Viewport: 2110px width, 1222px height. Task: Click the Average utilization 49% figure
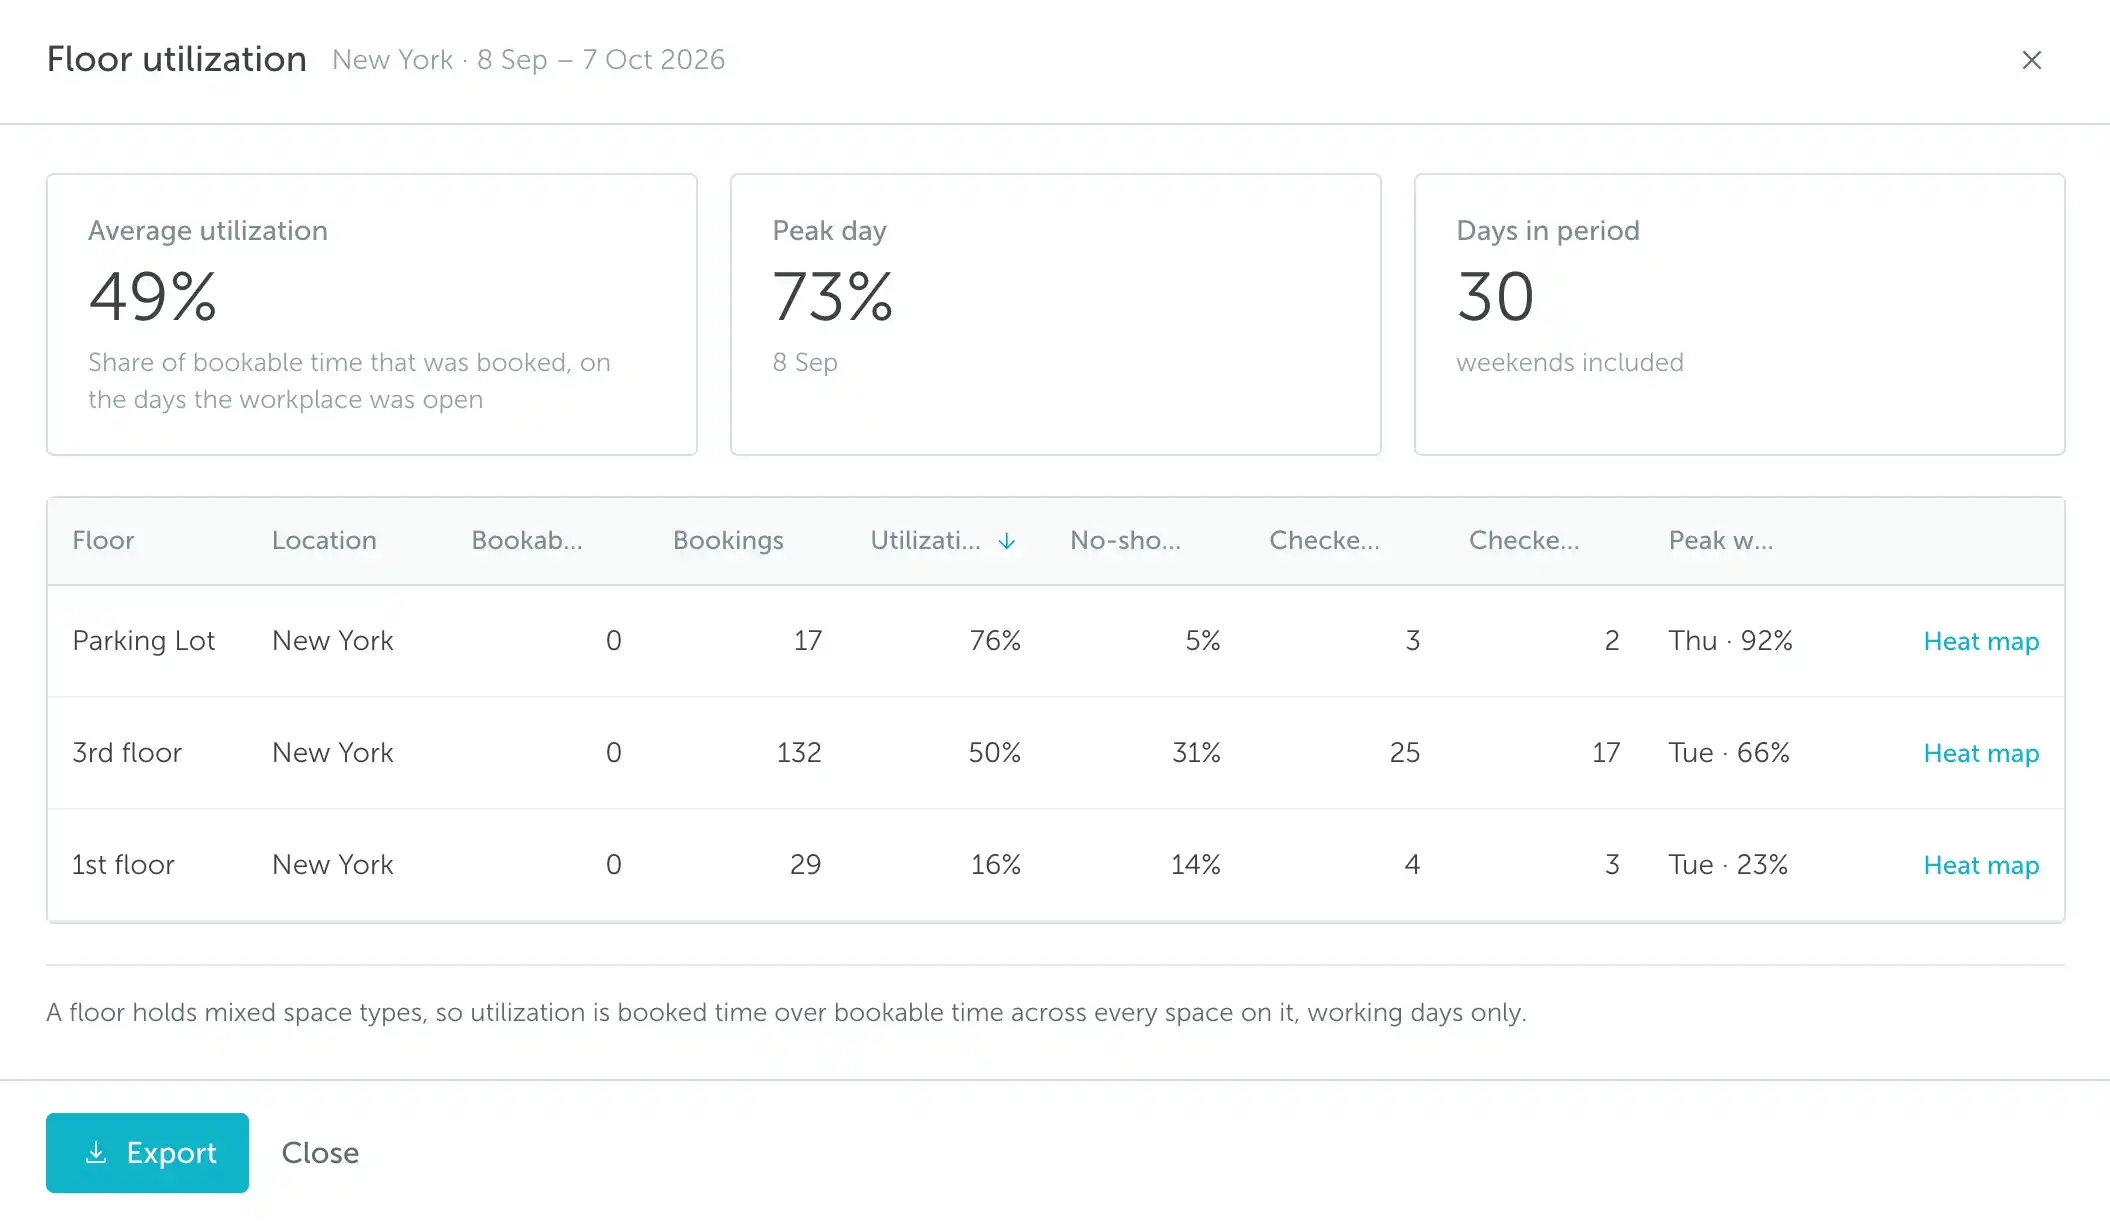coord(153,297)
